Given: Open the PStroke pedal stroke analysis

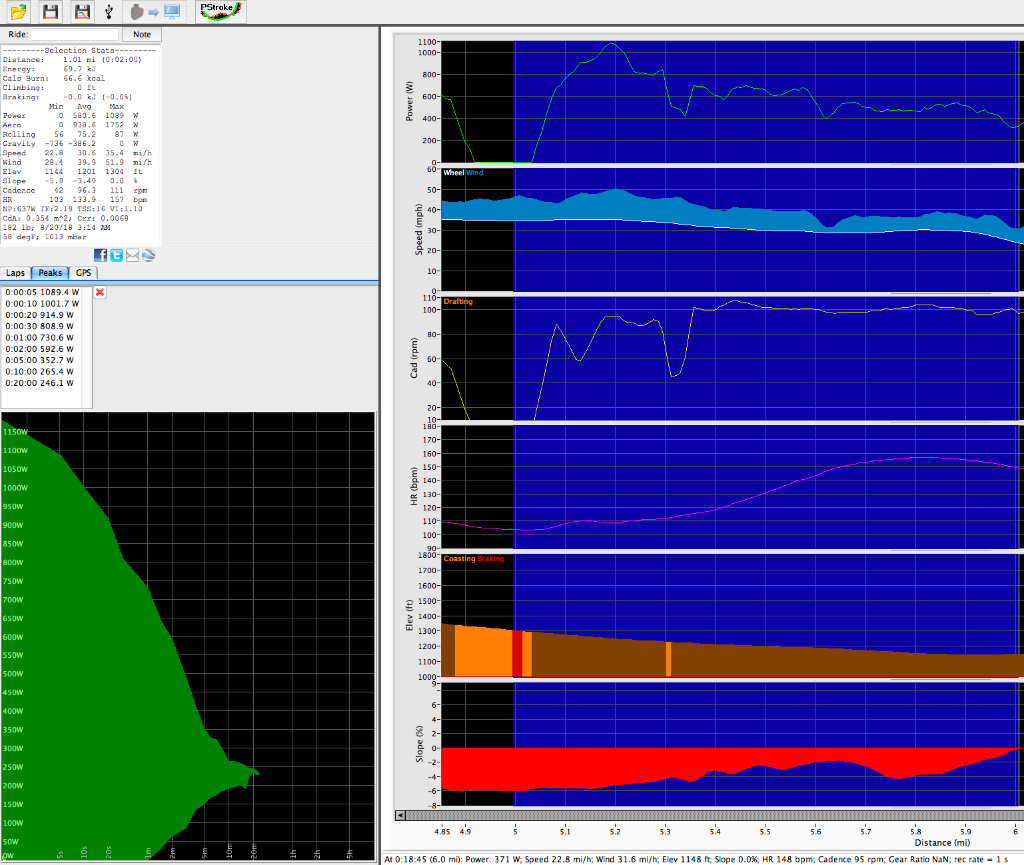Looking at the screenshot, I should 220,12.
